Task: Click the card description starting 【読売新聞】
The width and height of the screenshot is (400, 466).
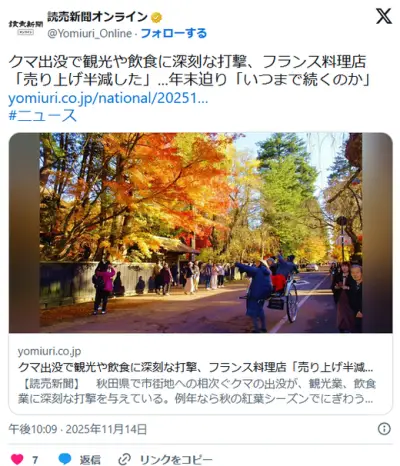Action: (x=197, y=391)
